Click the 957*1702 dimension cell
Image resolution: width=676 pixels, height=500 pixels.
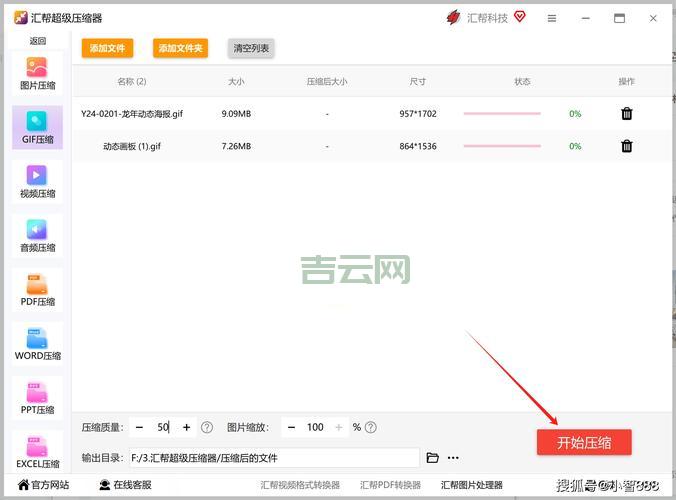tap(418, 114)
